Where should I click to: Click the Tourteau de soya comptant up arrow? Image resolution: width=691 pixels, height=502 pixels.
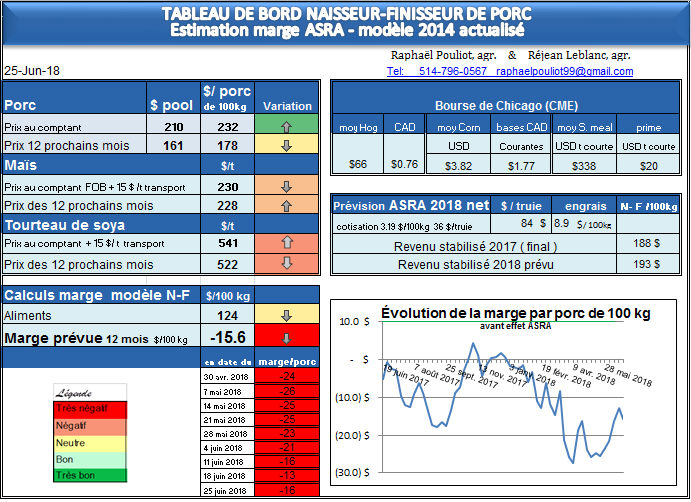click(286, 244)
